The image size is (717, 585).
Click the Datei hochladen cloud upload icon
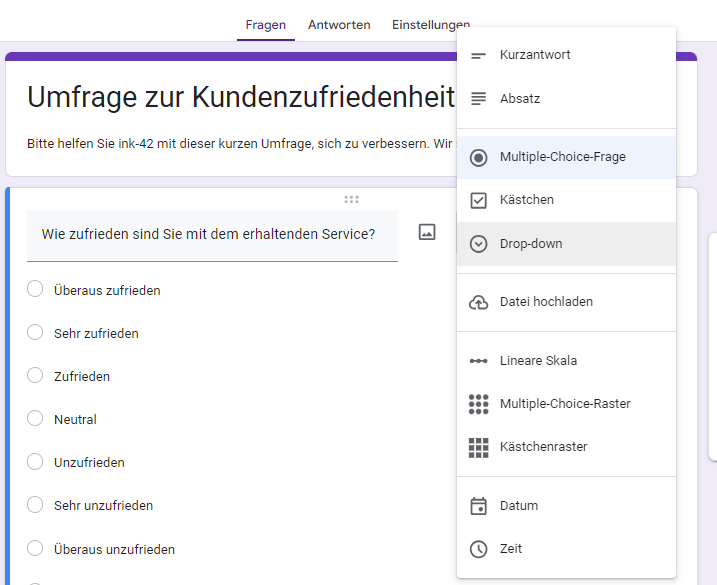[478, 302]
